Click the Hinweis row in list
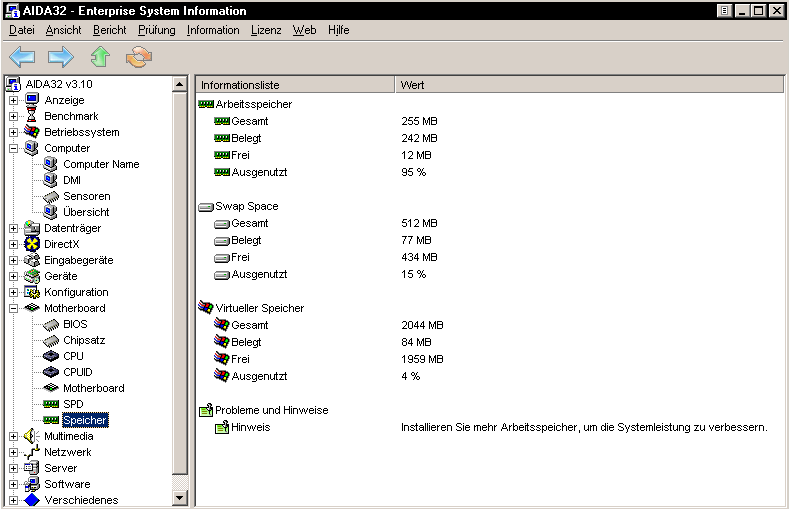789x509 pixels. click(x=491, y=428)
